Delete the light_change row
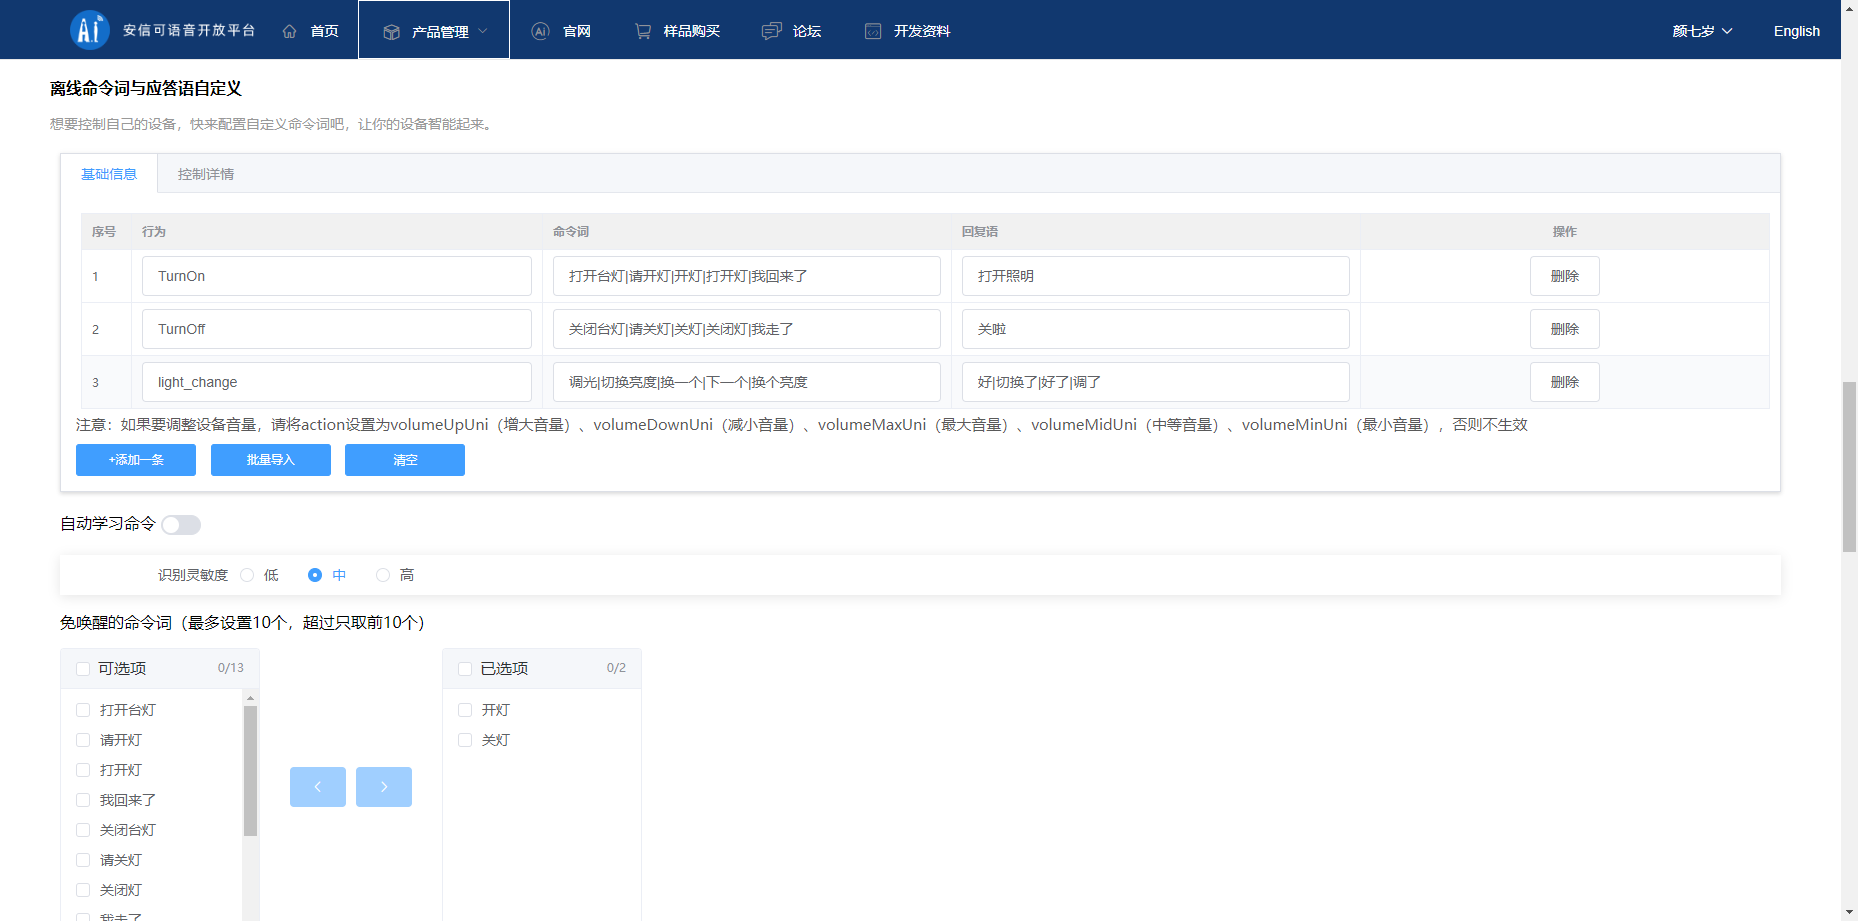Image resolution: width=1858 pixels, height=921 pixels. [1565, 382]
